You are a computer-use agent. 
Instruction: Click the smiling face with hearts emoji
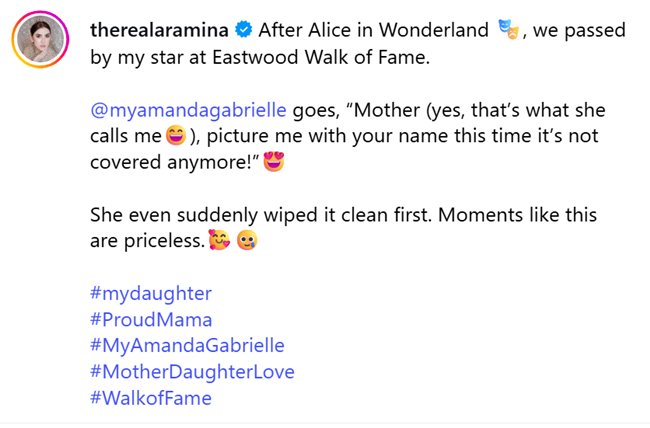click(x=219, y=240)
